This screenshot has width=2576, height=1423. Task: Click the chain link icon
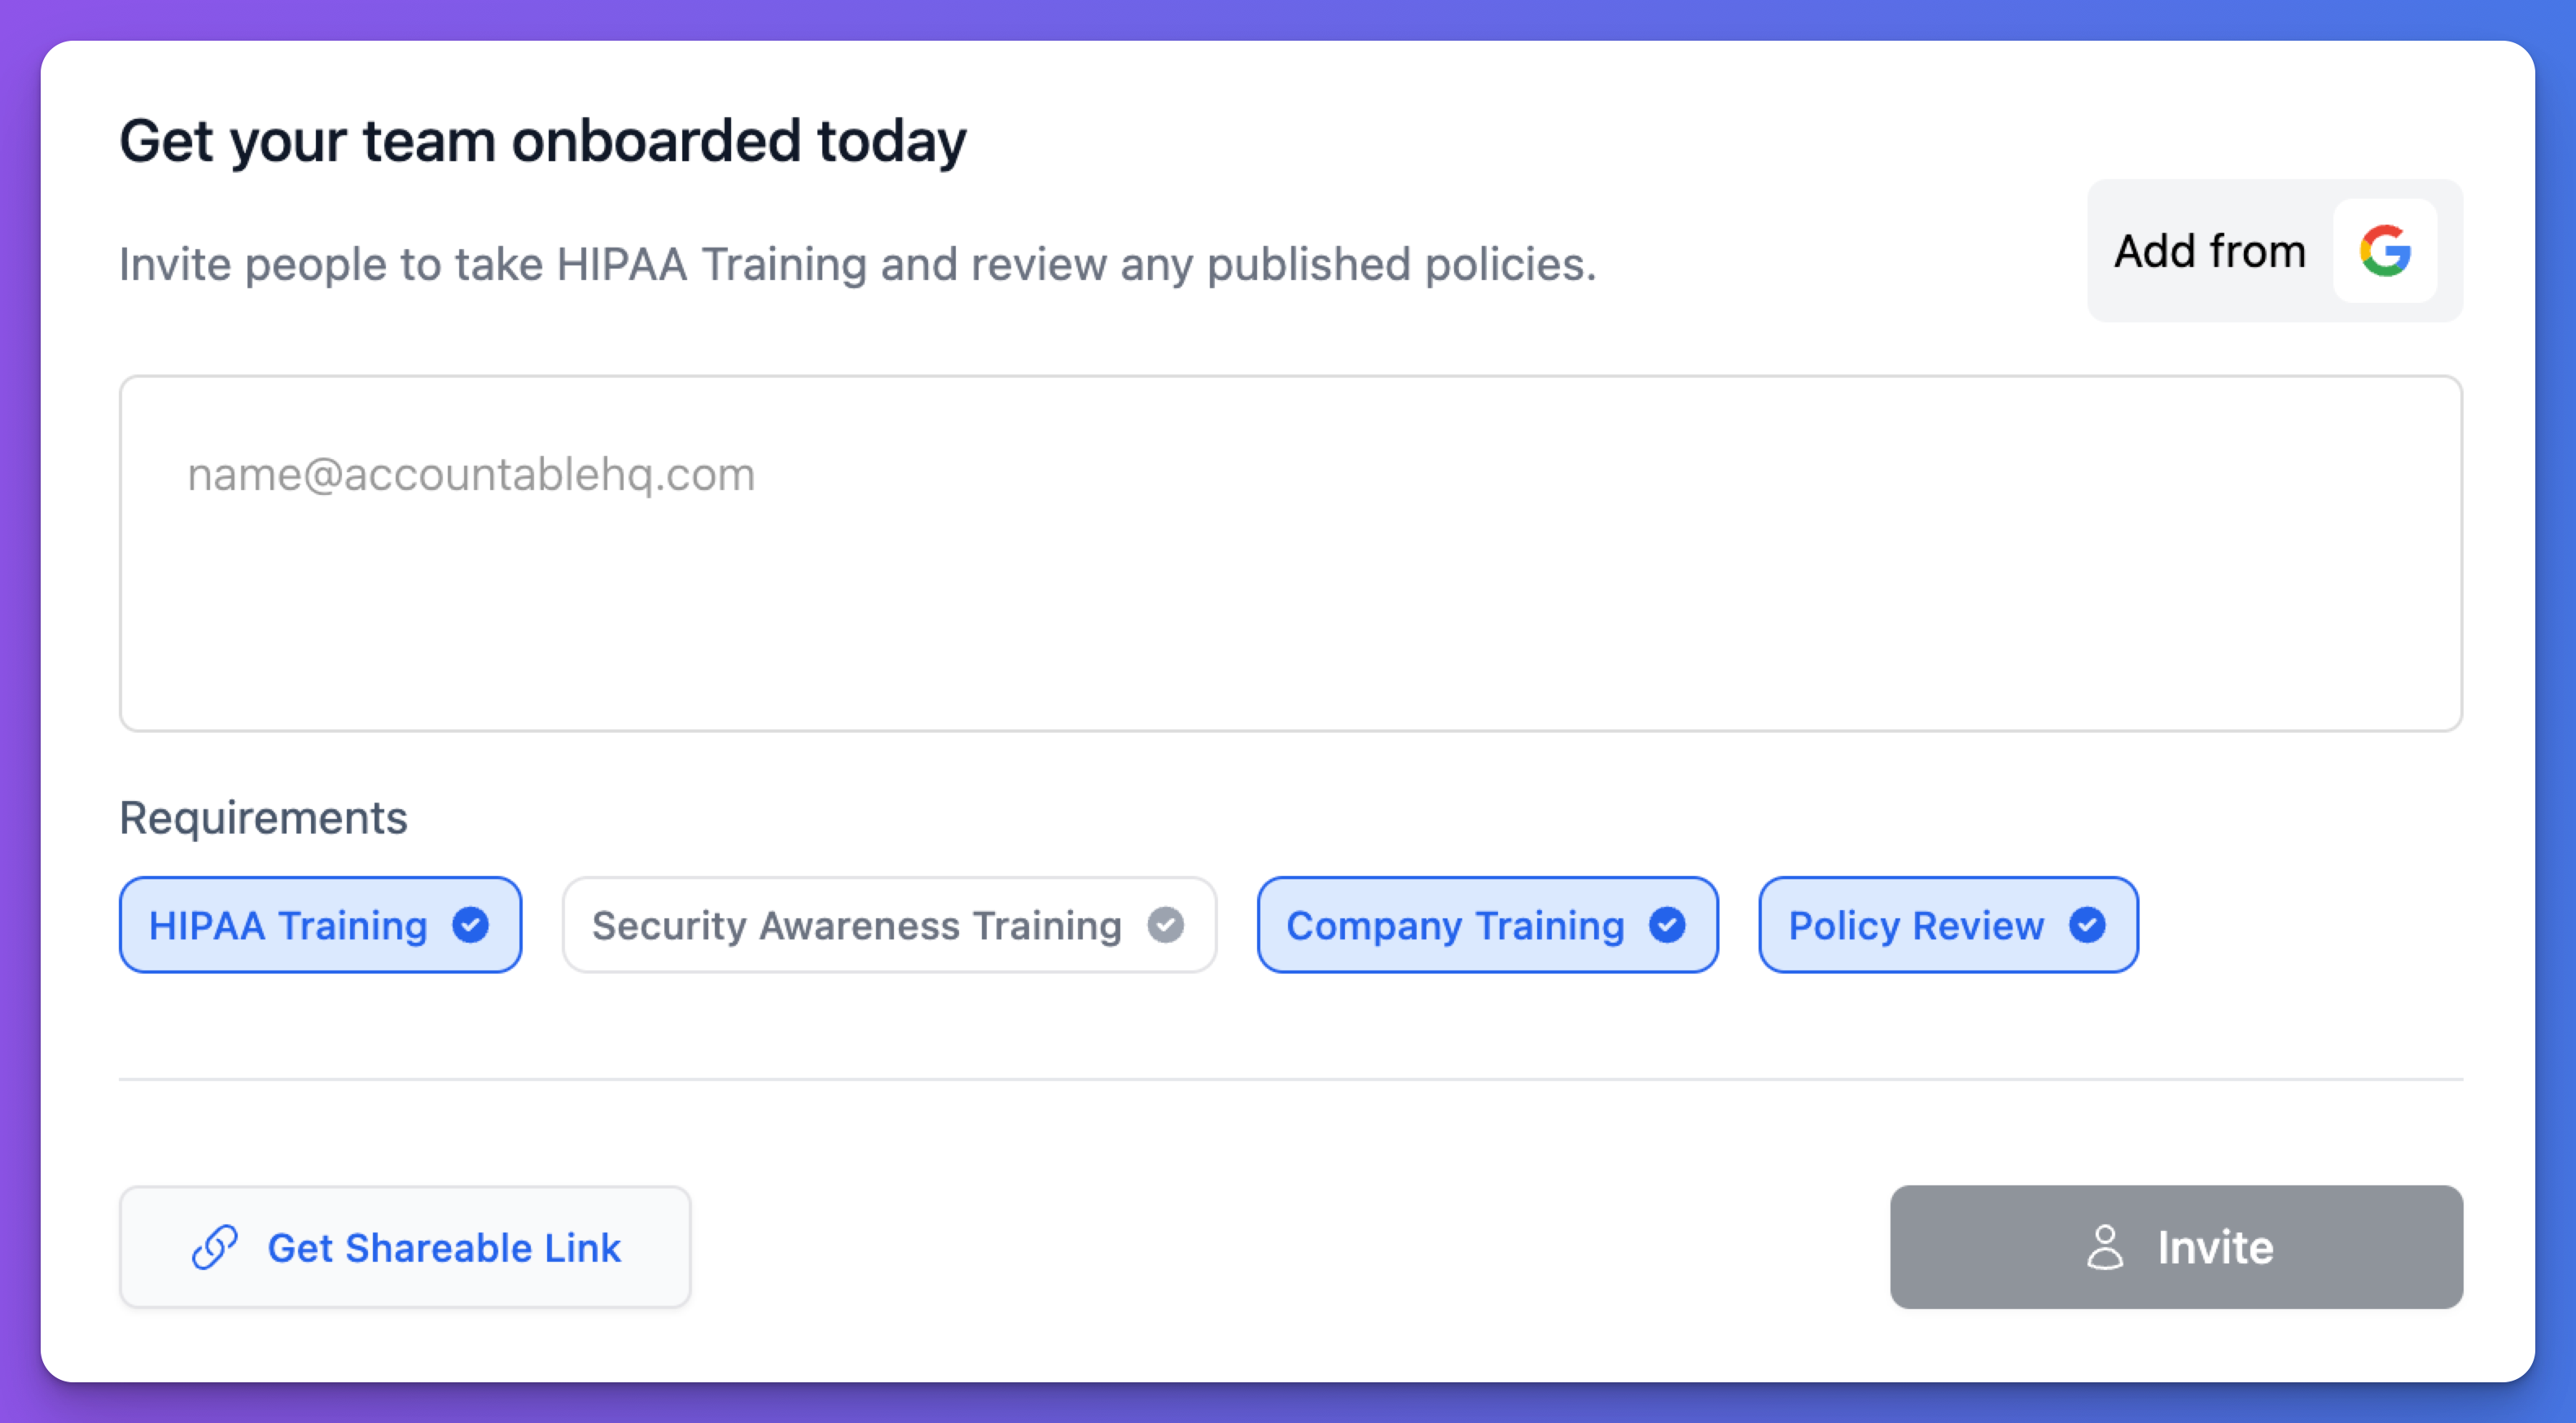pyautogui.click(x=215, y=1247)
